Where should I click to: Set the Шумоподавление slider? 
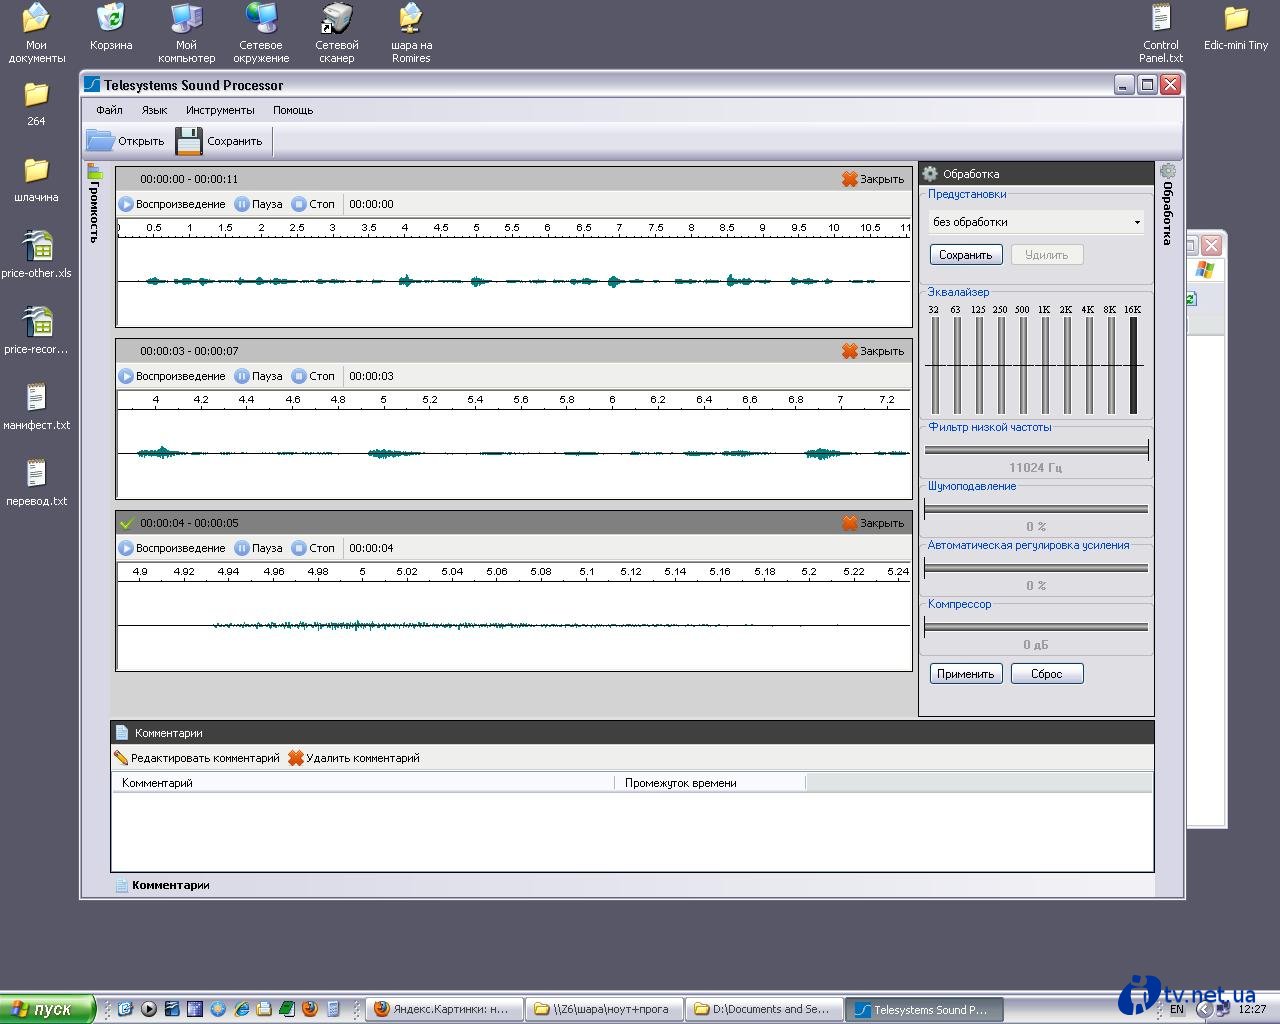(x=1036, y=509)
